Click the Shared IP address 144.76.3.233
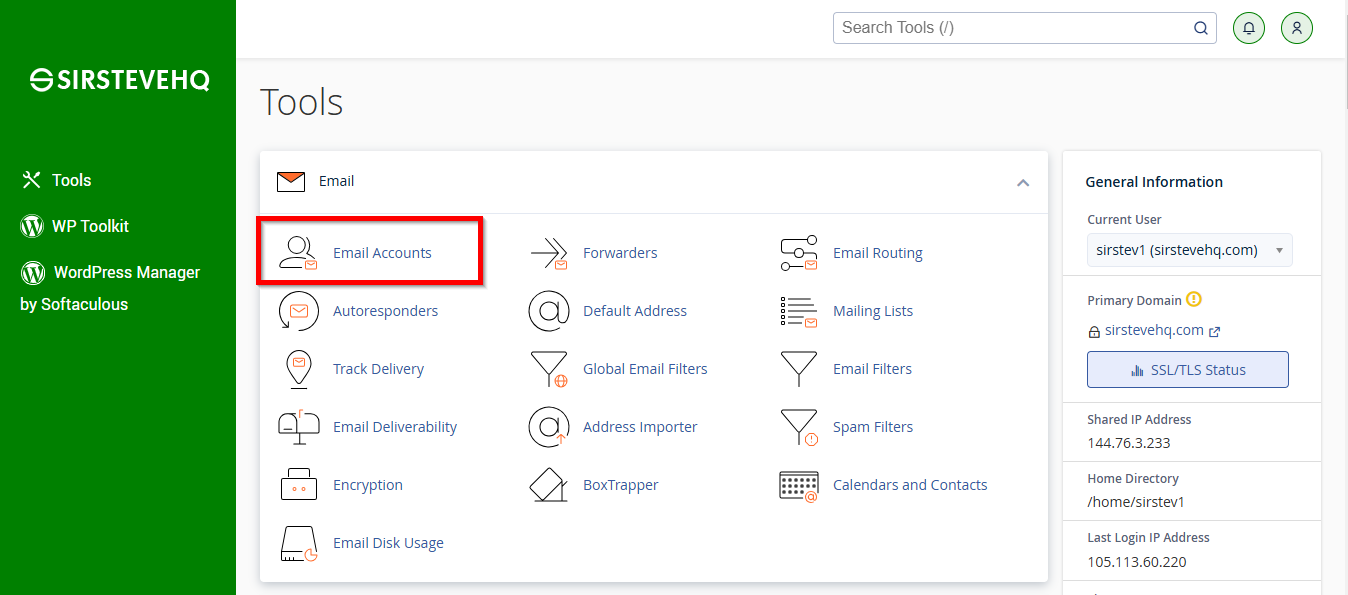The image size is (1348, 595). (1129, 443)
